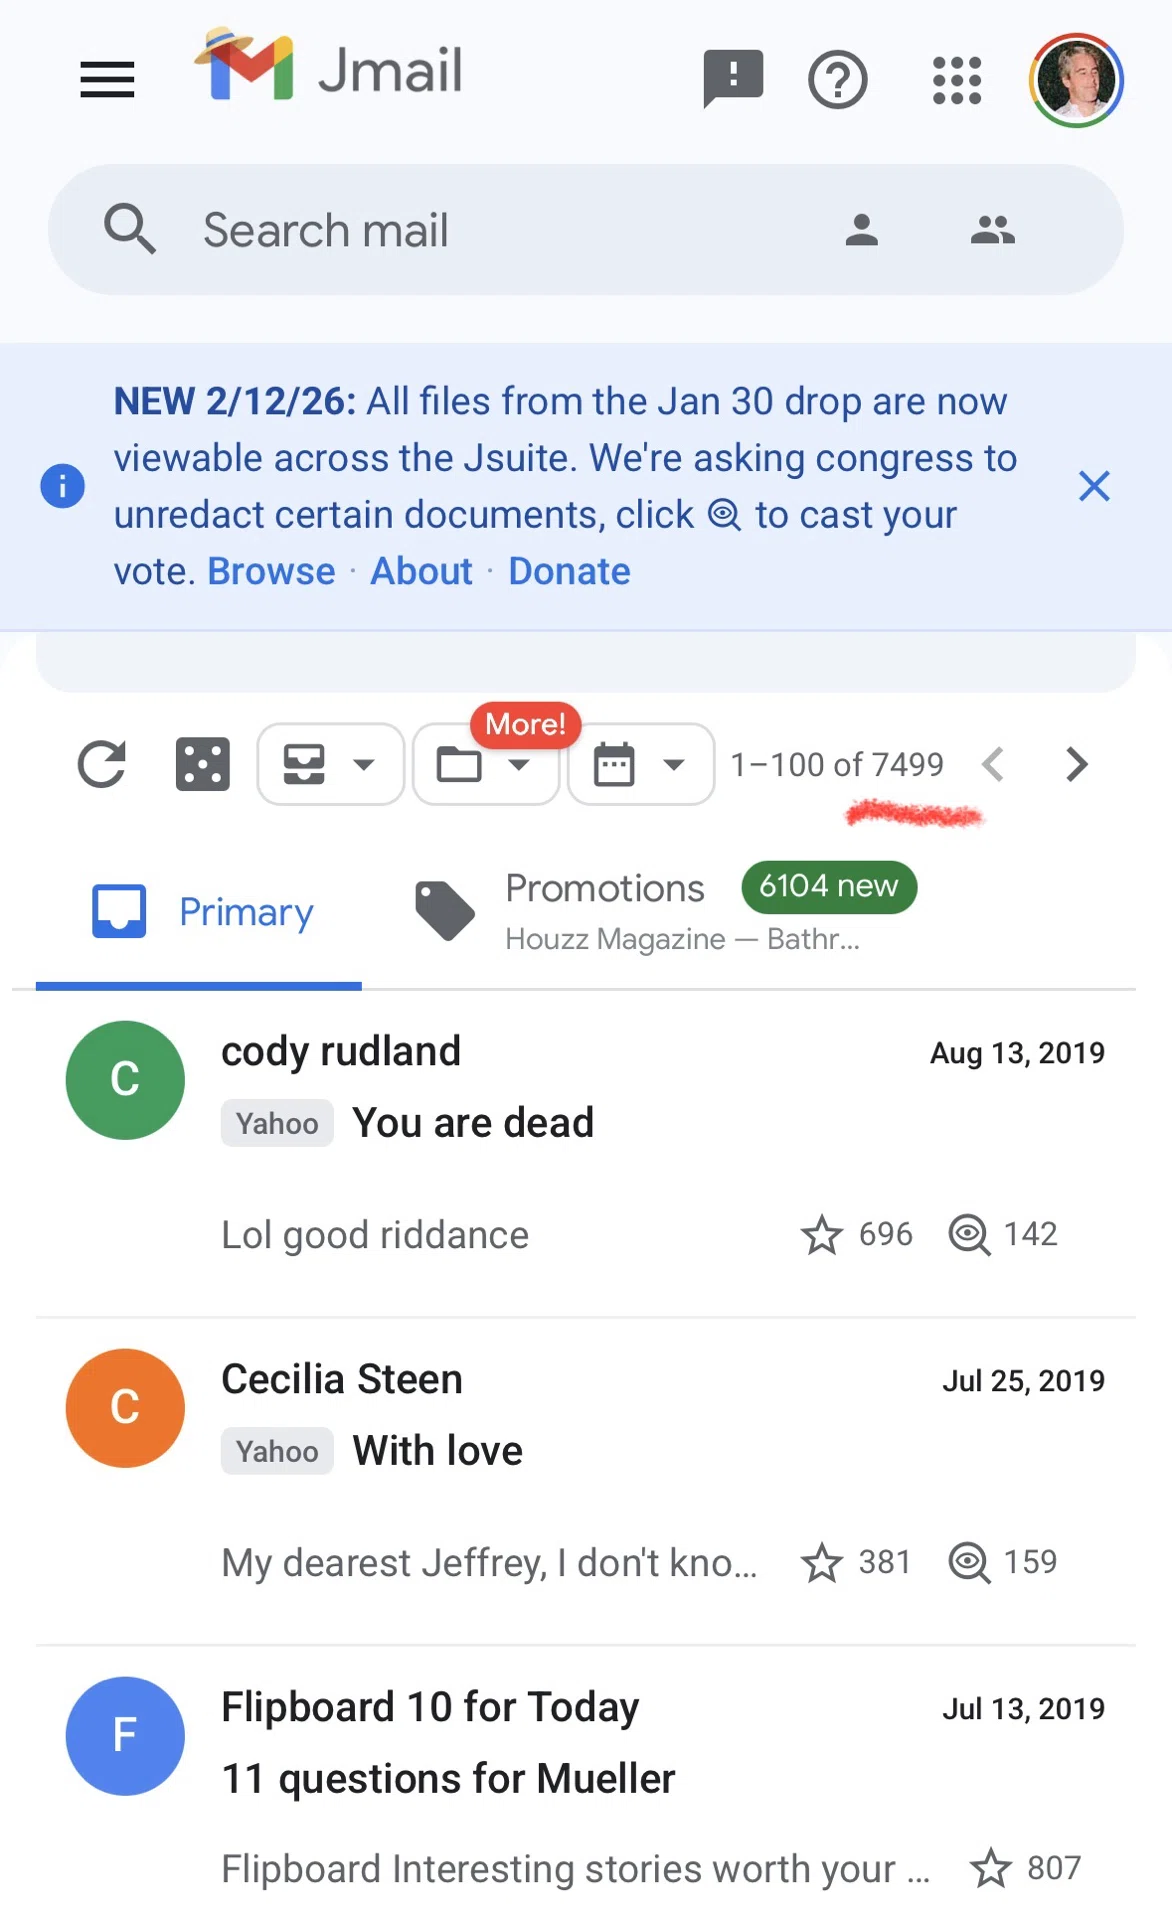Follow the Browse link in banner
The image size is (1172, 1920).
pos(271,572)
